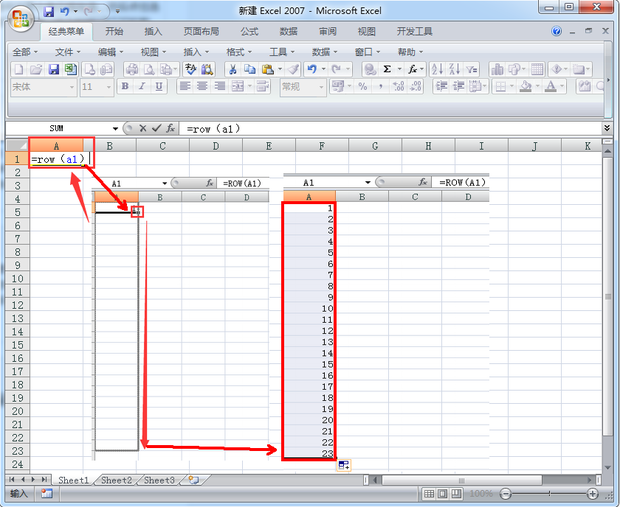Image resolution: width=620 pixels, height=507 pixels.
Task: Open the paste options dropdown arrow
Action: (280, 70)
